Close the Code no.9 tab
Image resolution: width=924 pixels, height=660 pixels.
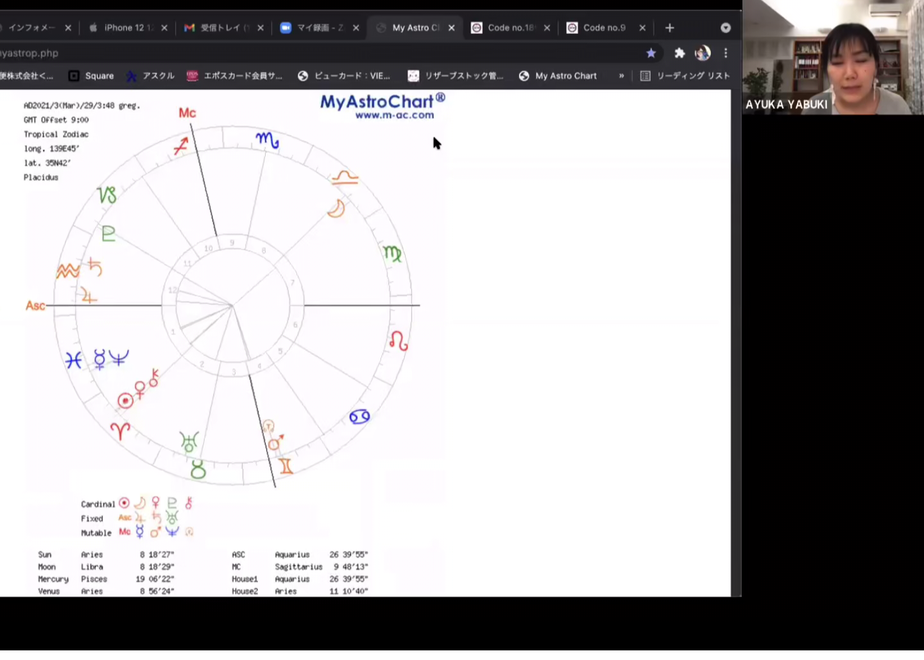click(x=642, y=28)
